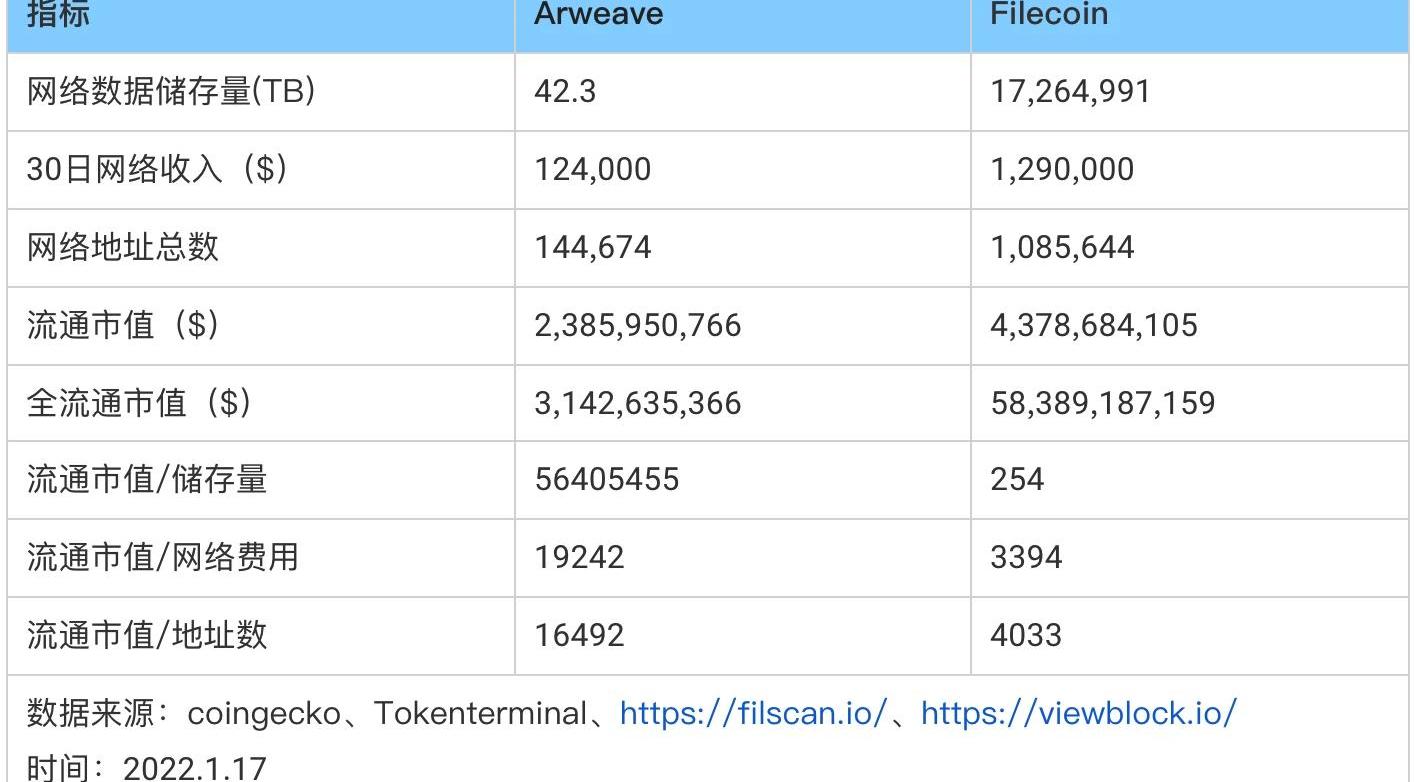Select Filecoin revenue cell 1,290,000

coord(1062,169)
